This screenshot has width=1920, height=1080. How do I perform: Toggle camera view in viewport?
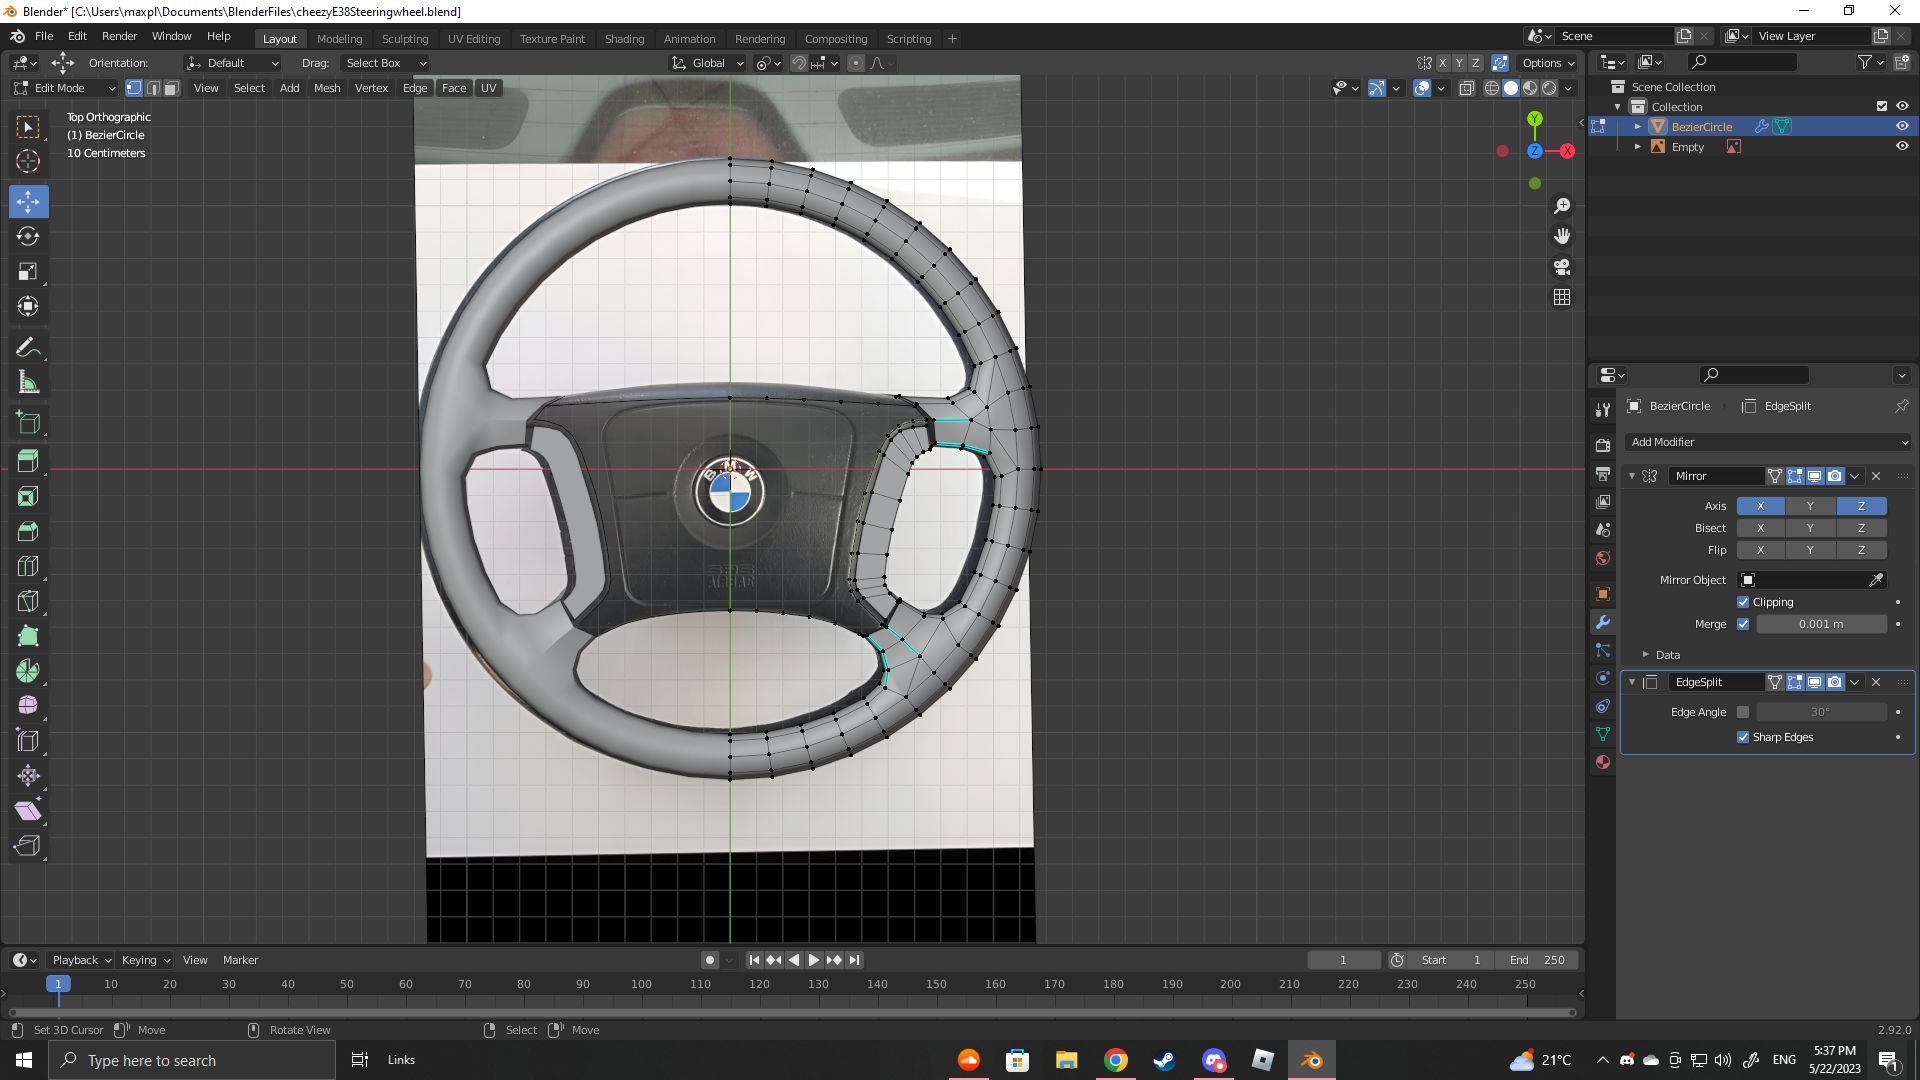point(1562,267)
